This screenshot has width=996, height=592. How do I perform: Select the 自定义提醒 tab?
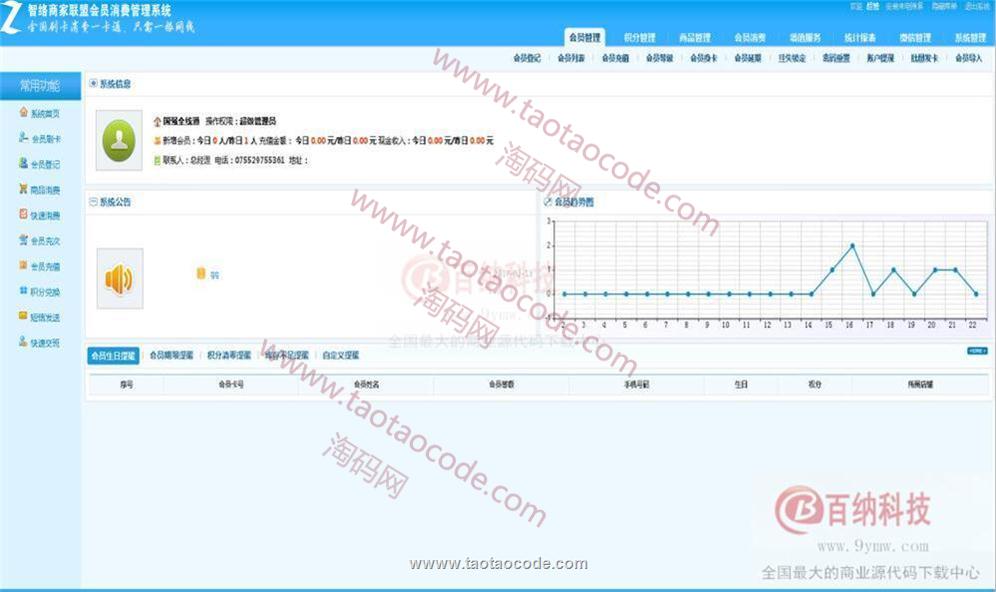pos(341,355)
